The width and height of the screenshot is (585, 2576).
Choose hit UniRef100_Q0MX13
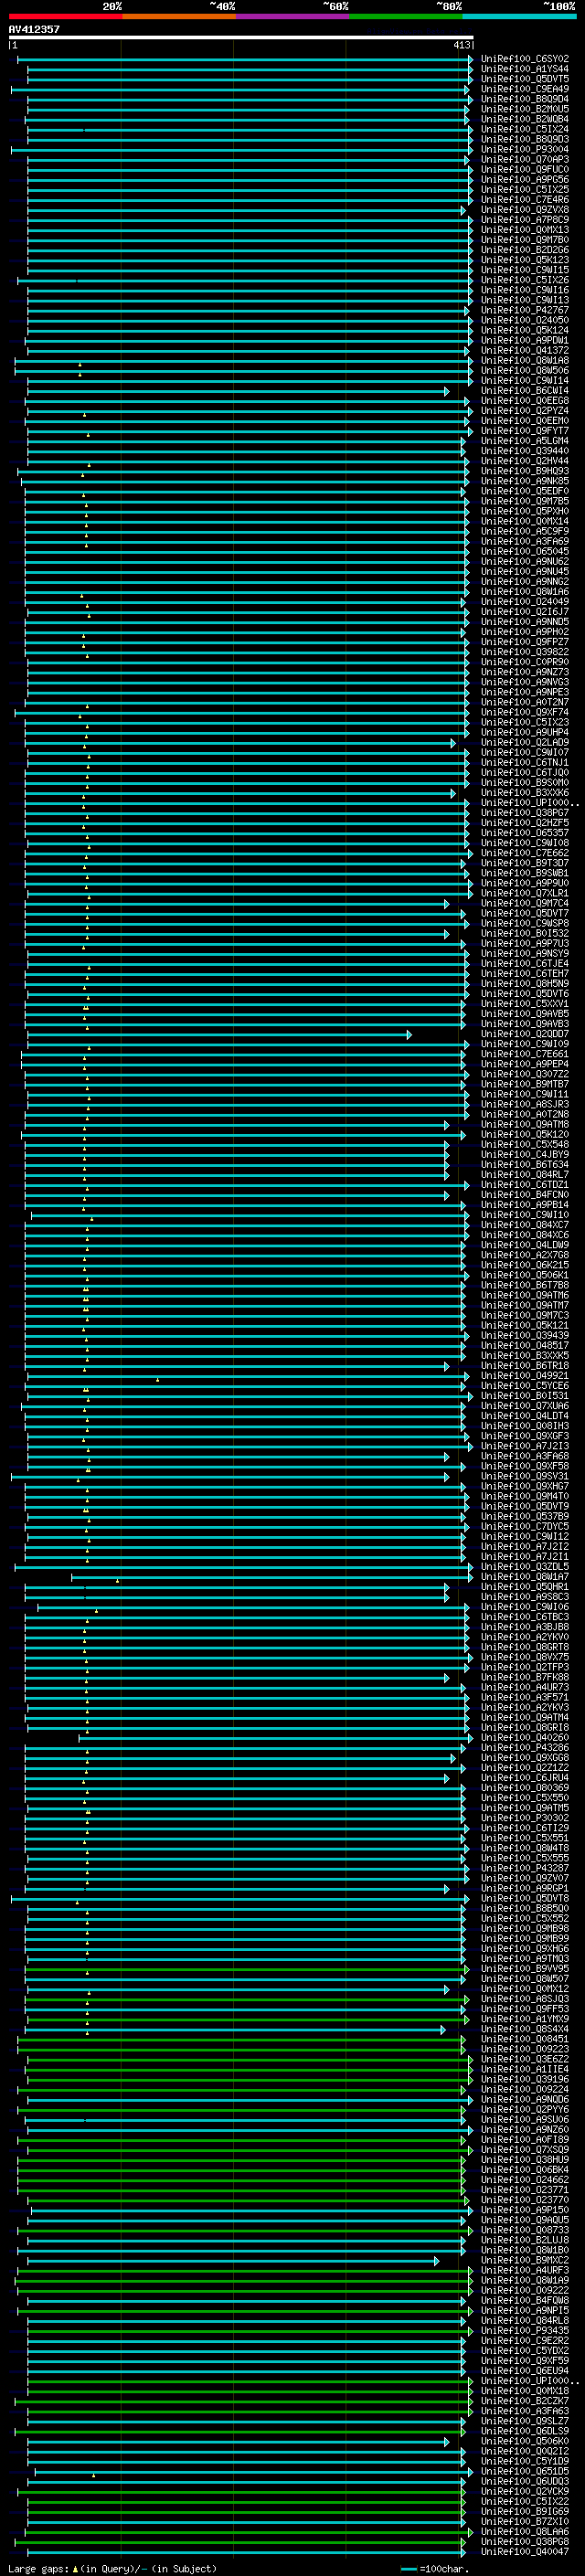pyautogui.click(x=524, y=230)
